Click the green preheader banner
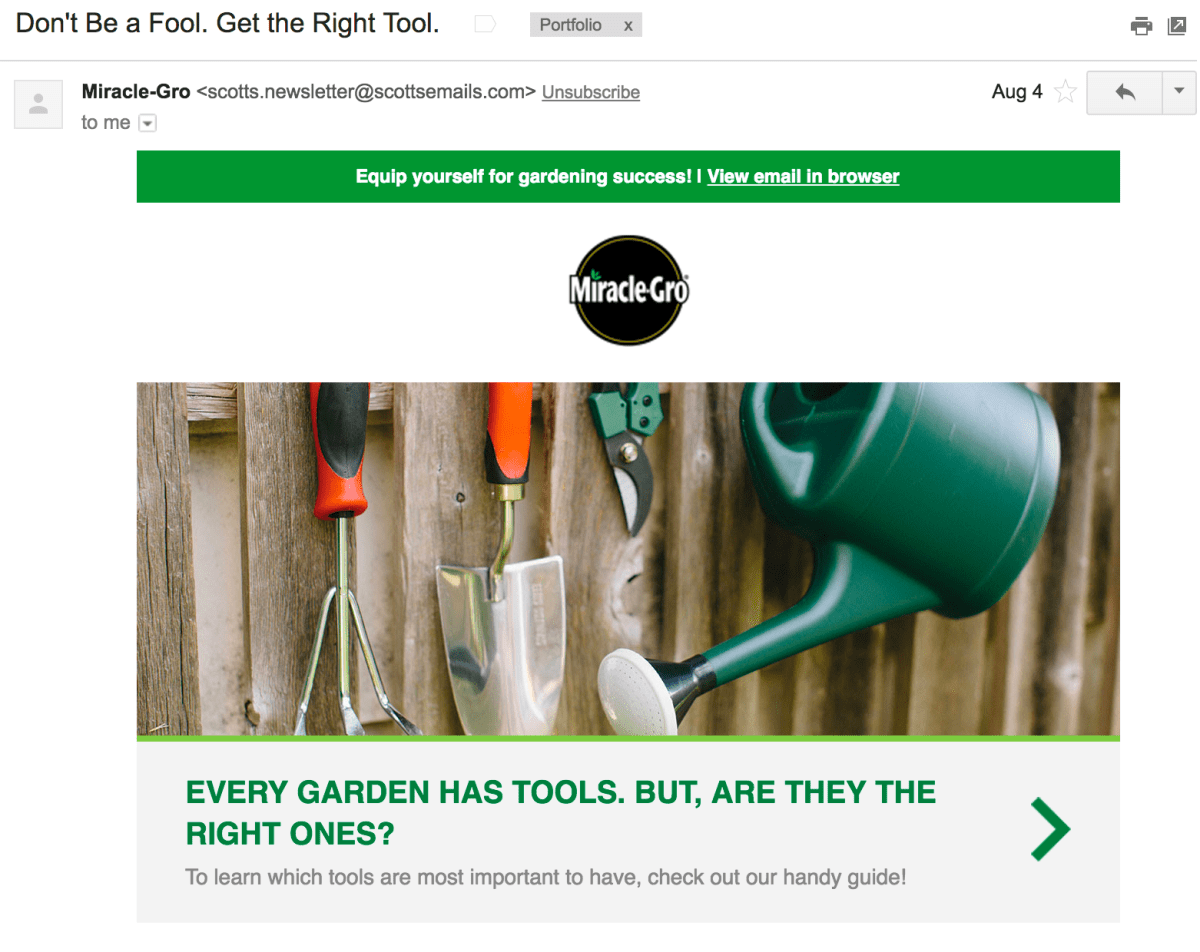 [x=628, y=176]
